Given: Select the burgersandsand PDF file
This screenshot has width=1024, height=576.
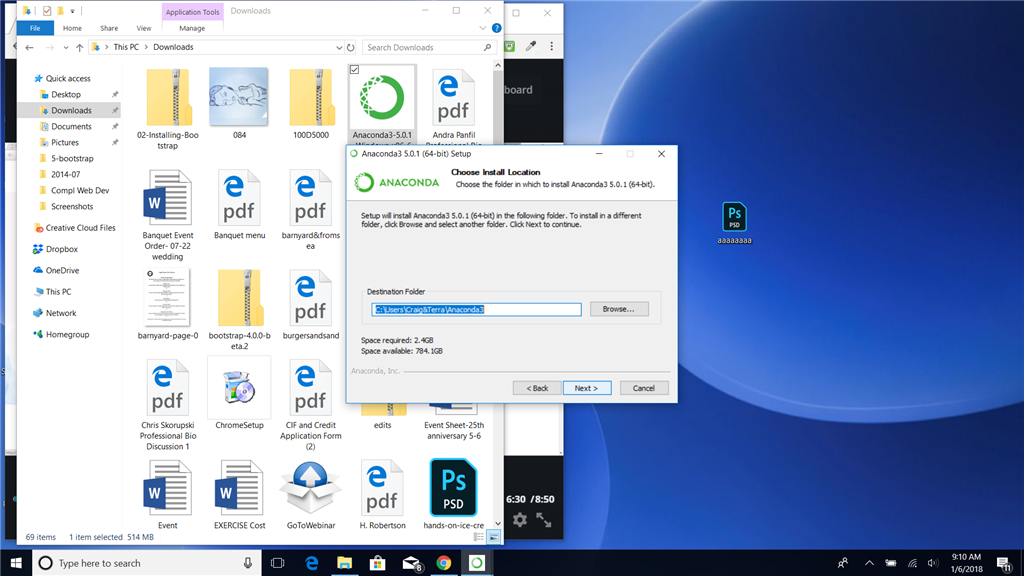Looking at the screenshot, I should [x=311, y=298].
